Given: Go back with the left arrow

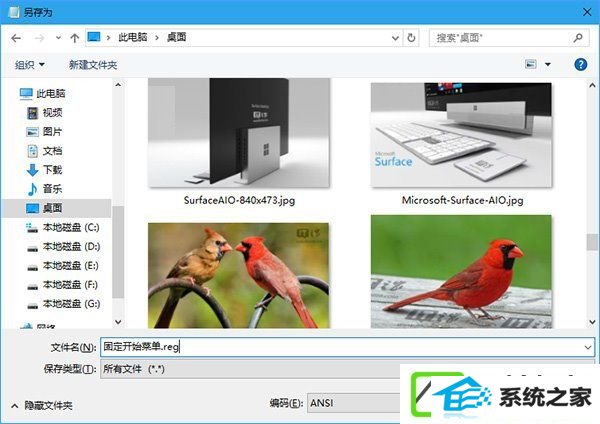Looking at the screenshot, I should tap(16, 38).
